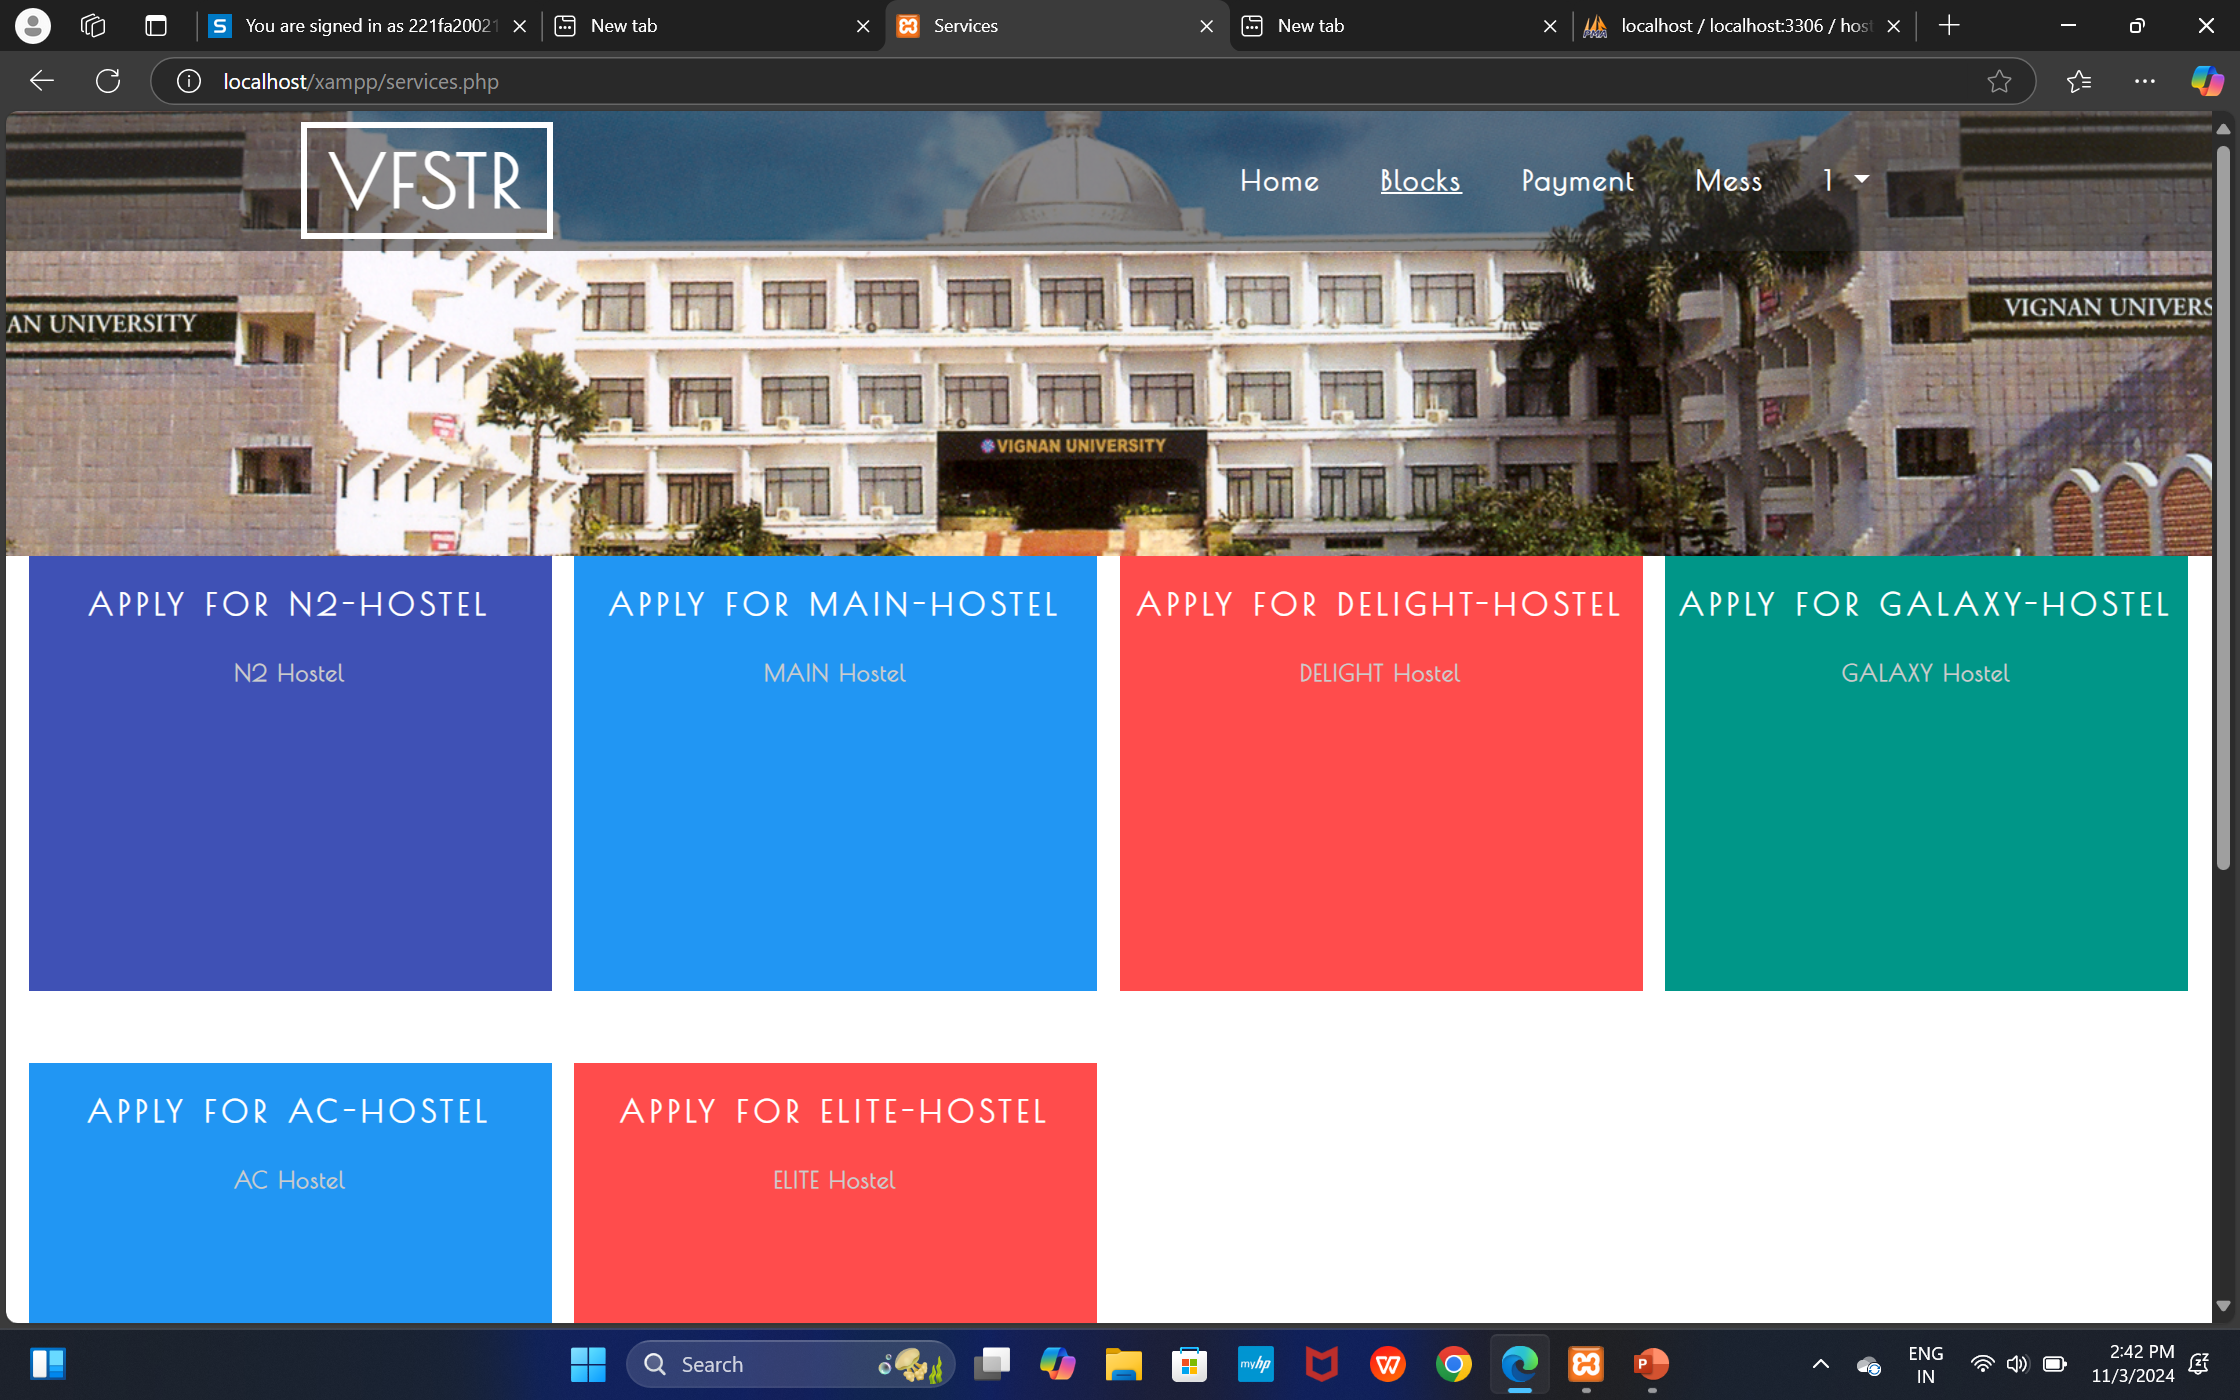Open the volume speaker icon
The image size is (2240, 1400).
point(2017,1364)
